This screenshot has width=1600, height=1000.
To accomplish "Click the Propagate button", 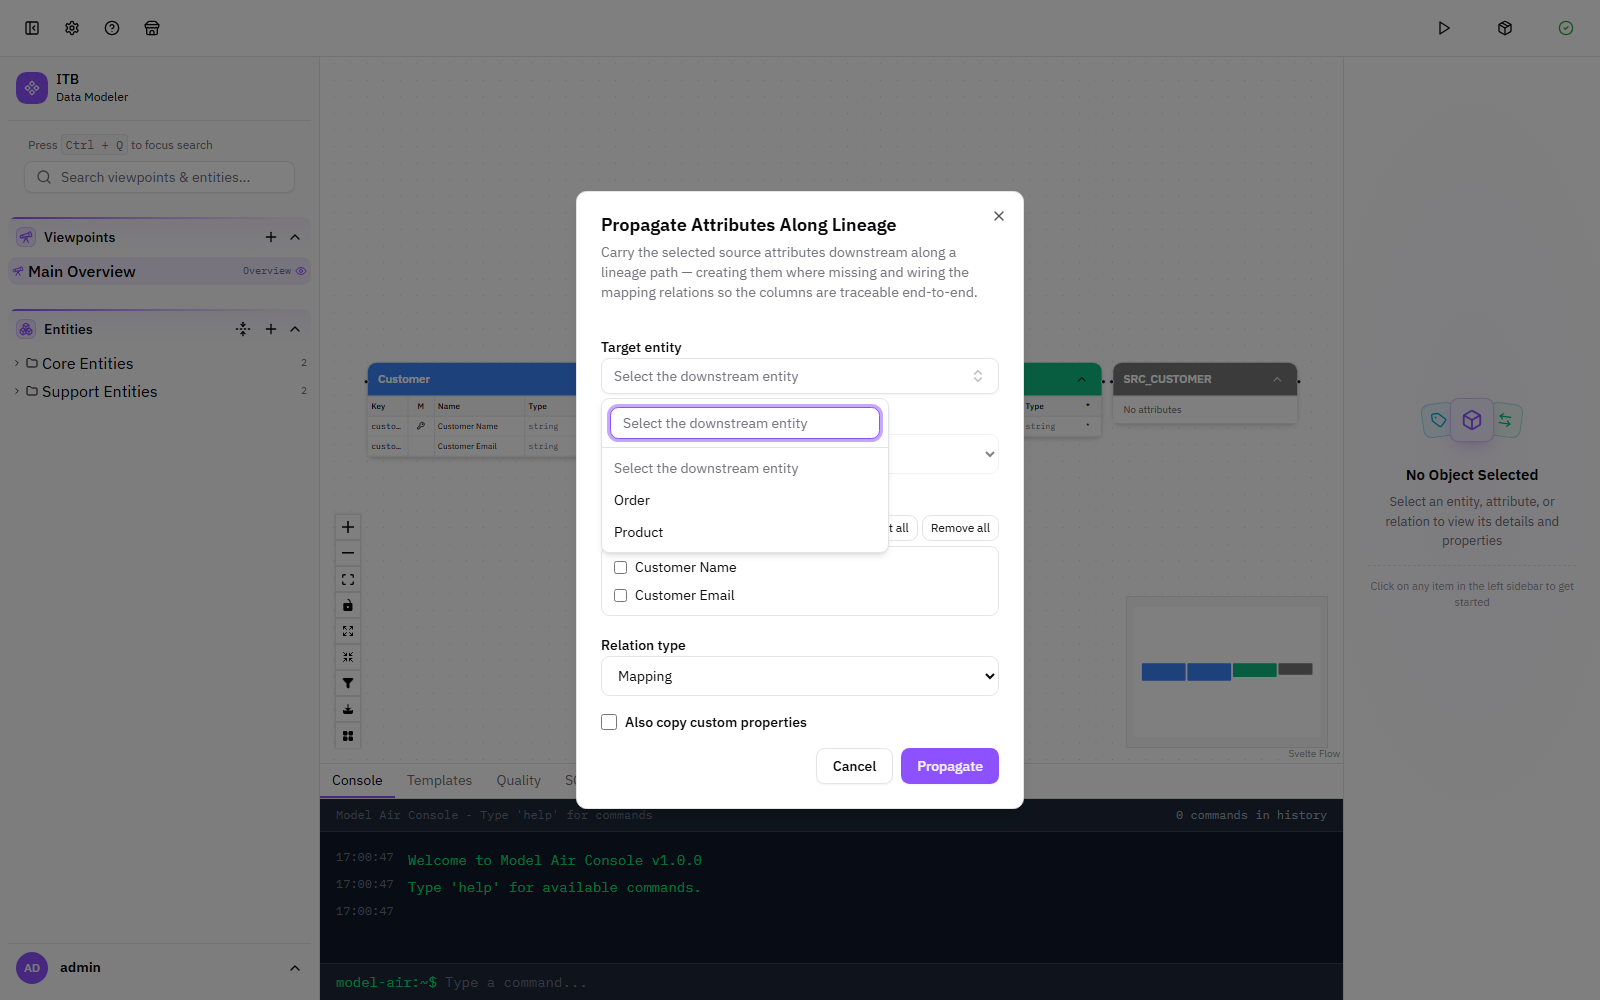I will click(x=950, y=766).
